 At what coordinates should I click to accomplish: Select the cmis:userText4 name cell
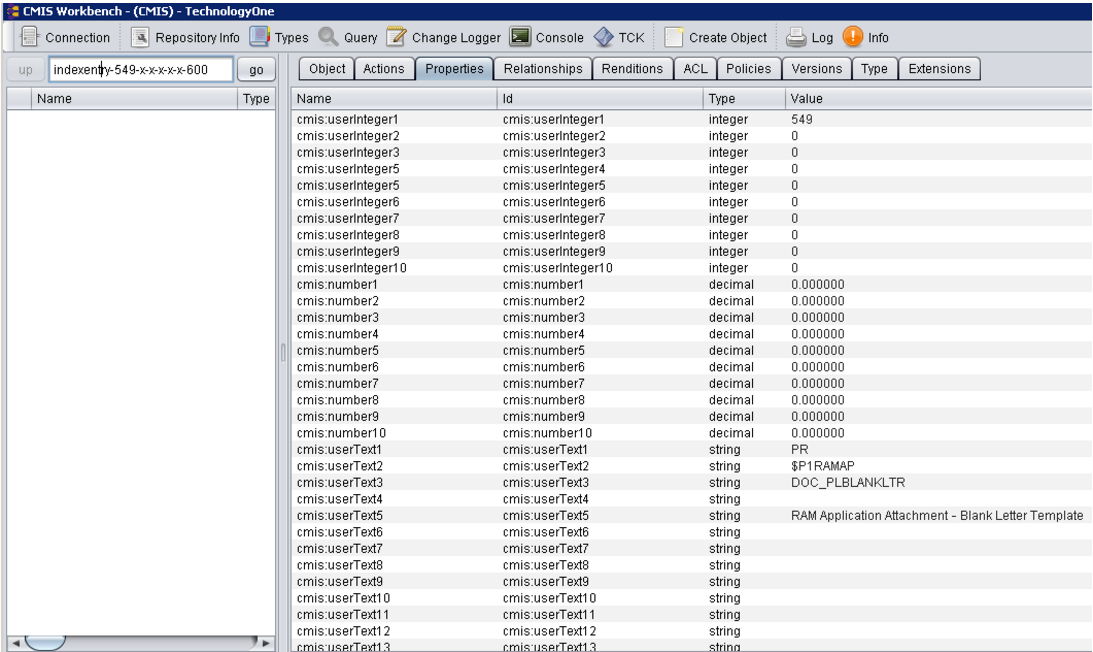339,499
